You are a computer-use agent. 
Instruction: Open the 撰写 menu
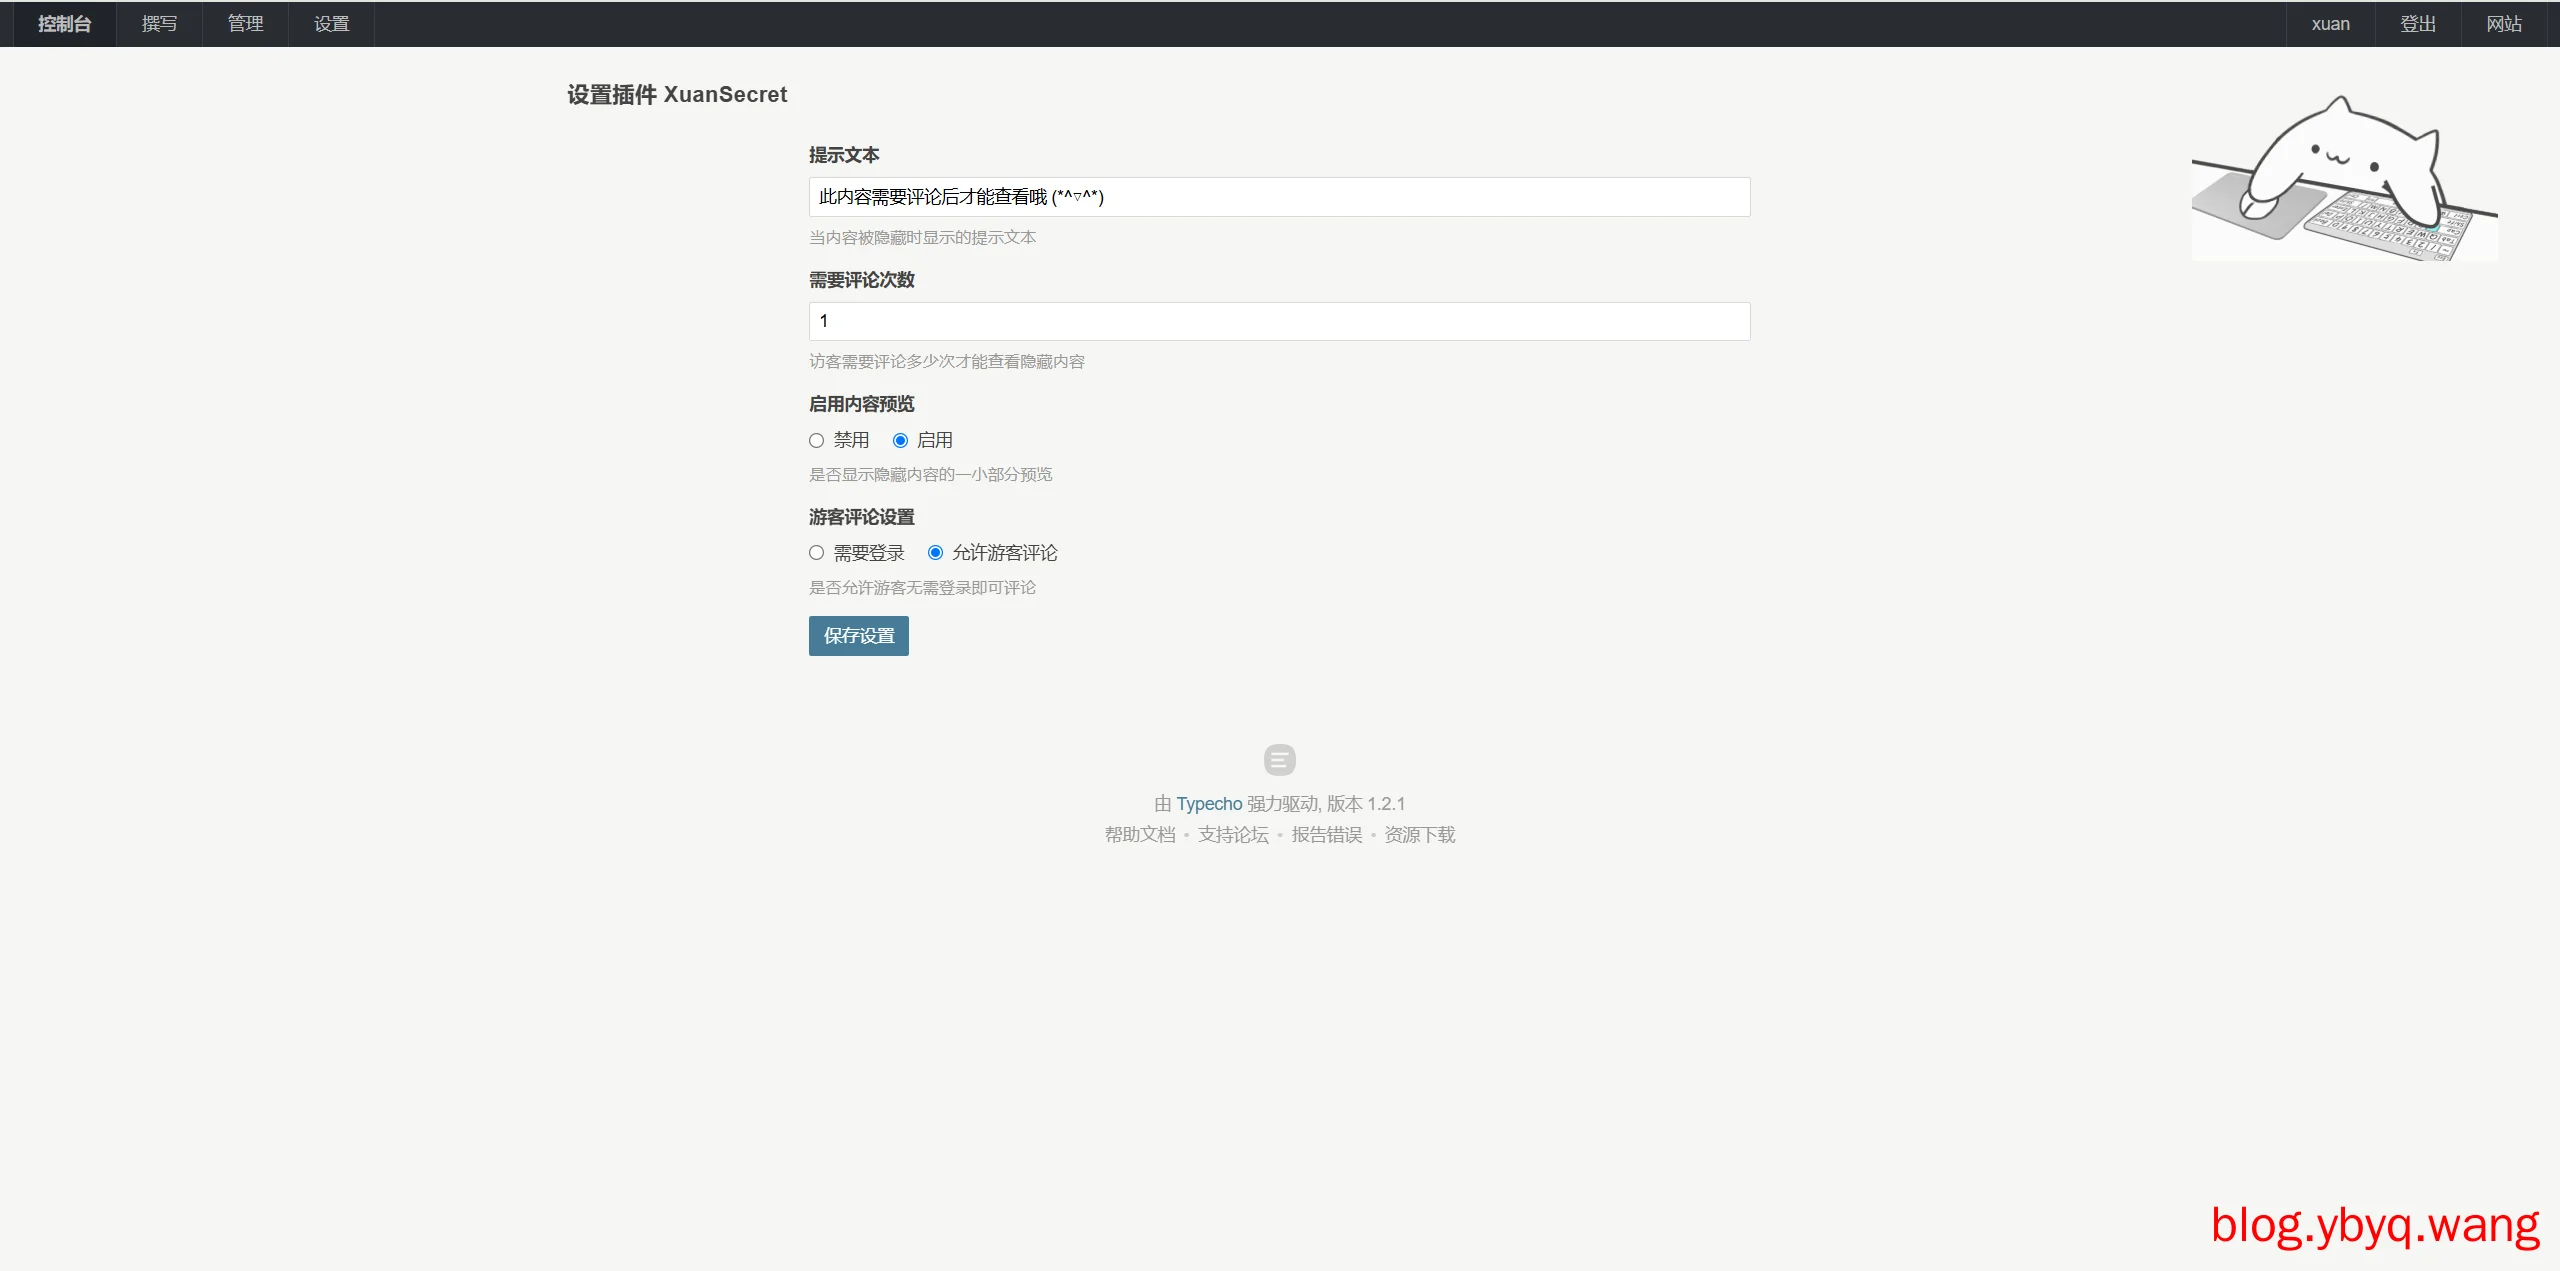[x=159, y=24]
